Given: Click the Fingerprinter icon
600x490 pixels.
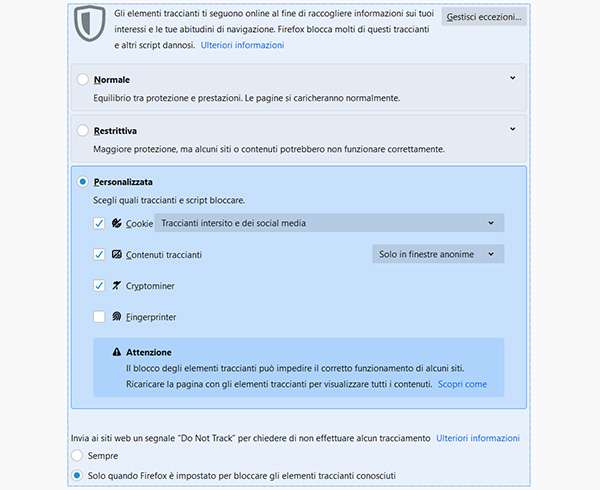Looking at the screenshot, I should 117,317.
